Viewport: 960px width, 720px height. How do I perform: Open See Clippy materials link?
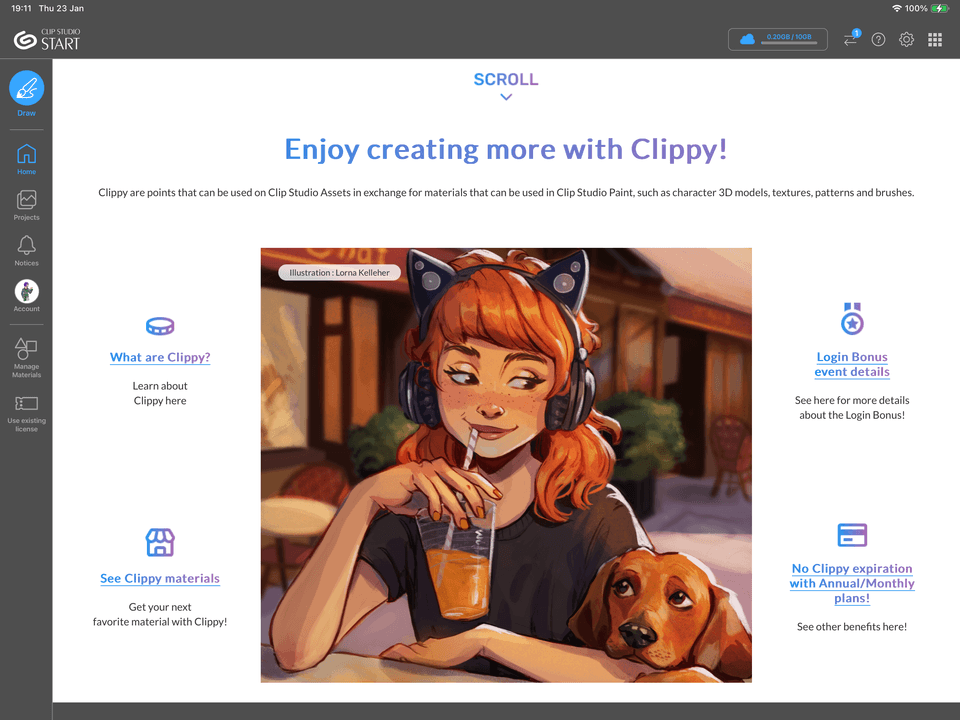pyautogui.click(x=160, y=578)
